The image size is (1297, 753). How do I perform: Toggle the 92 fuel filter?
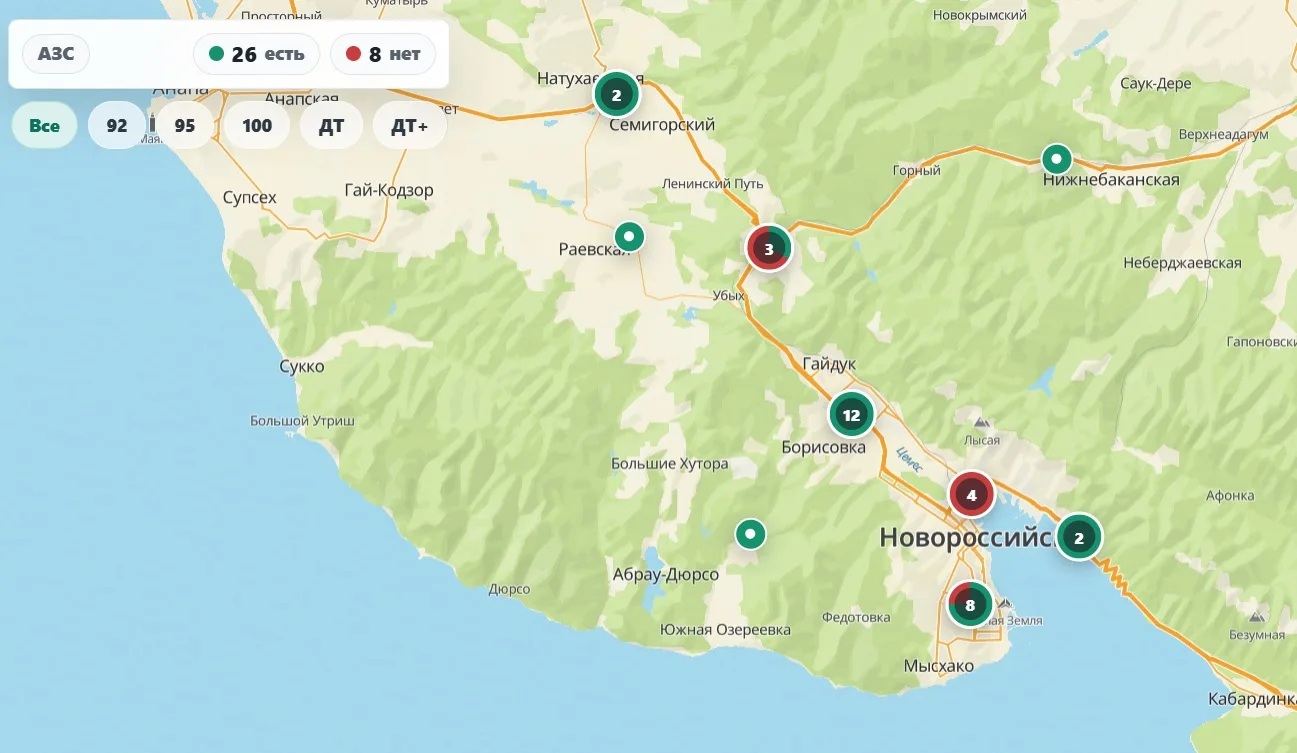click(117, 126)
